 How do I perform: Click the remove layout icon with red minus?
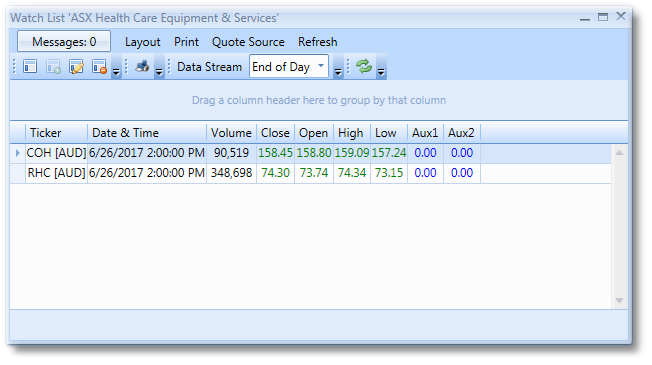tap(100, 67)
